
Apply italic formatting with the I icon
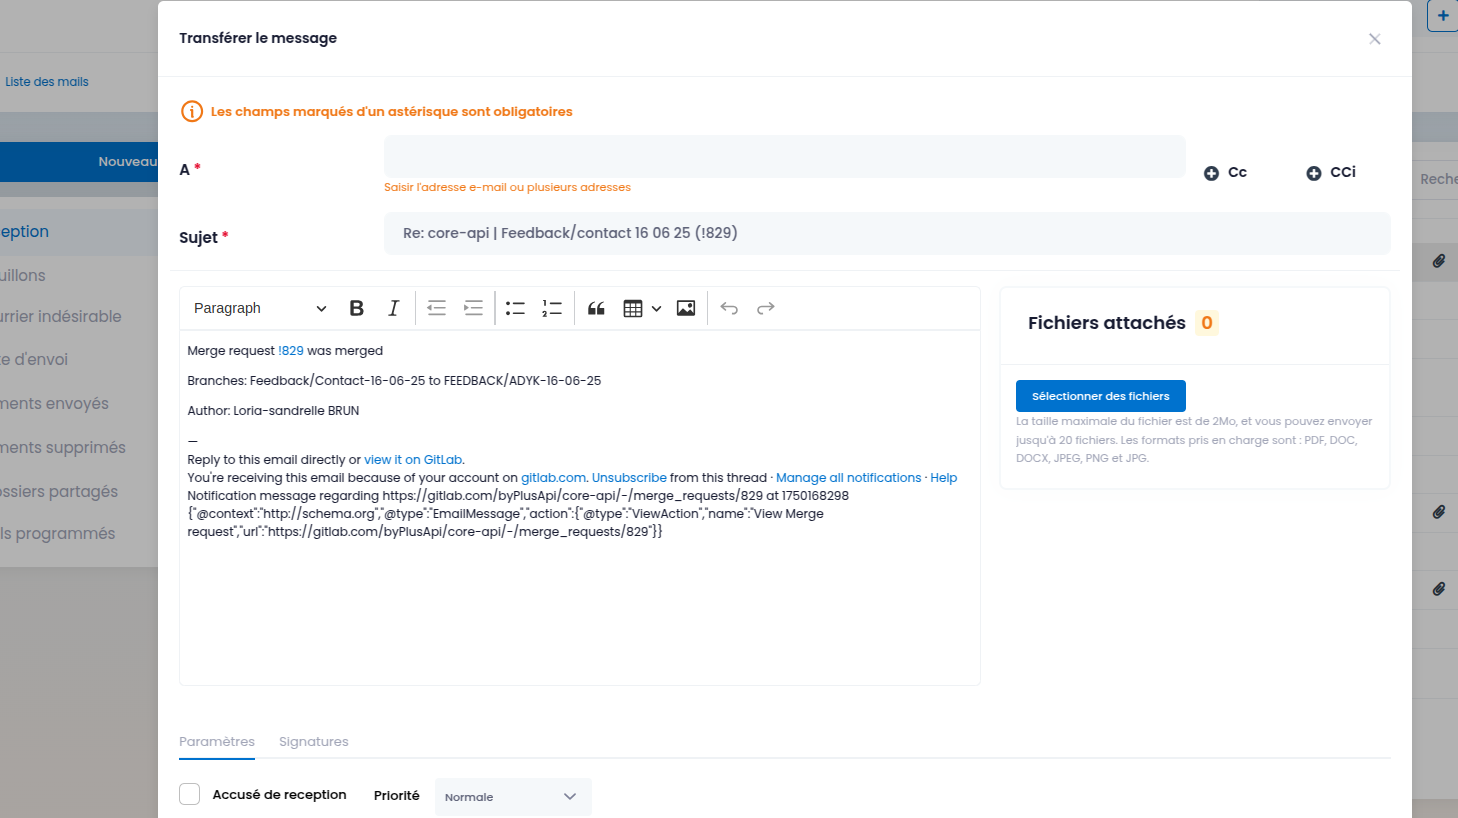click(393, 308)
